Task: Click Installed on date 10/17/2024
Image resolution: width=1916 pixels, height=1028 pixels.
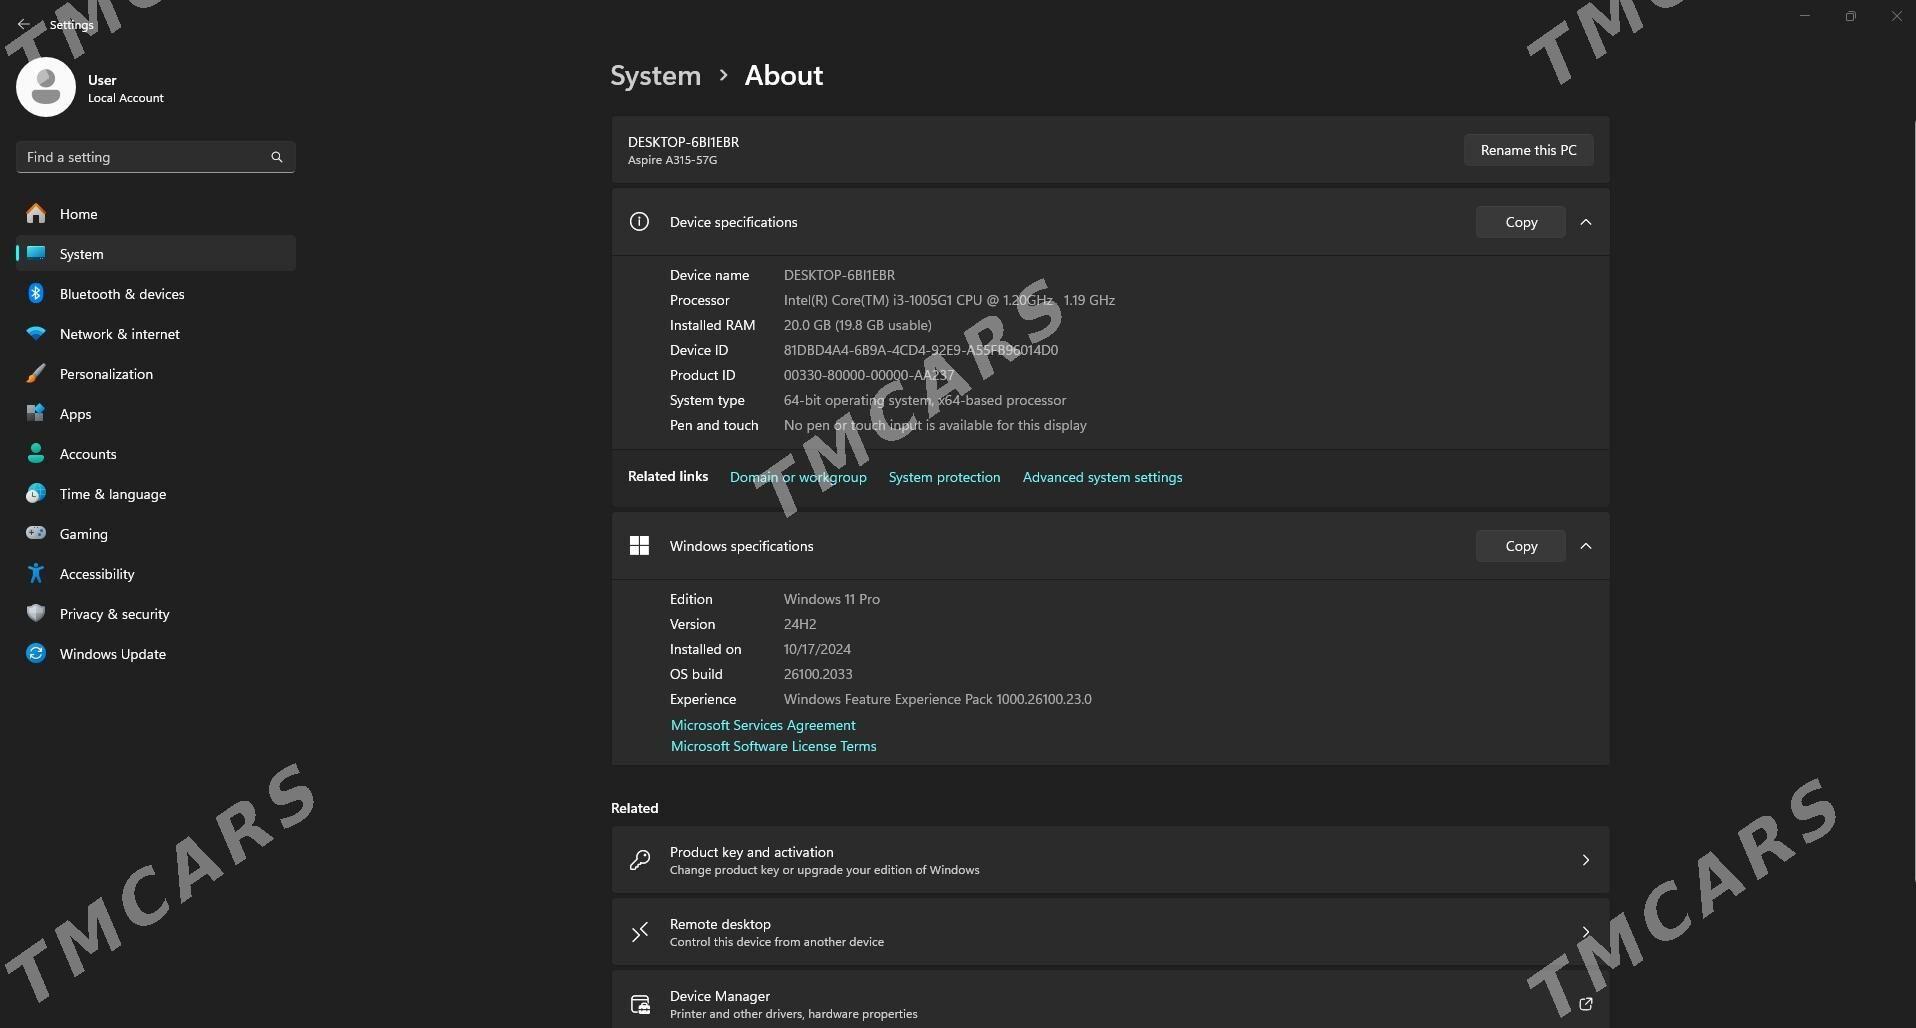Action: (x=817, y=649)
